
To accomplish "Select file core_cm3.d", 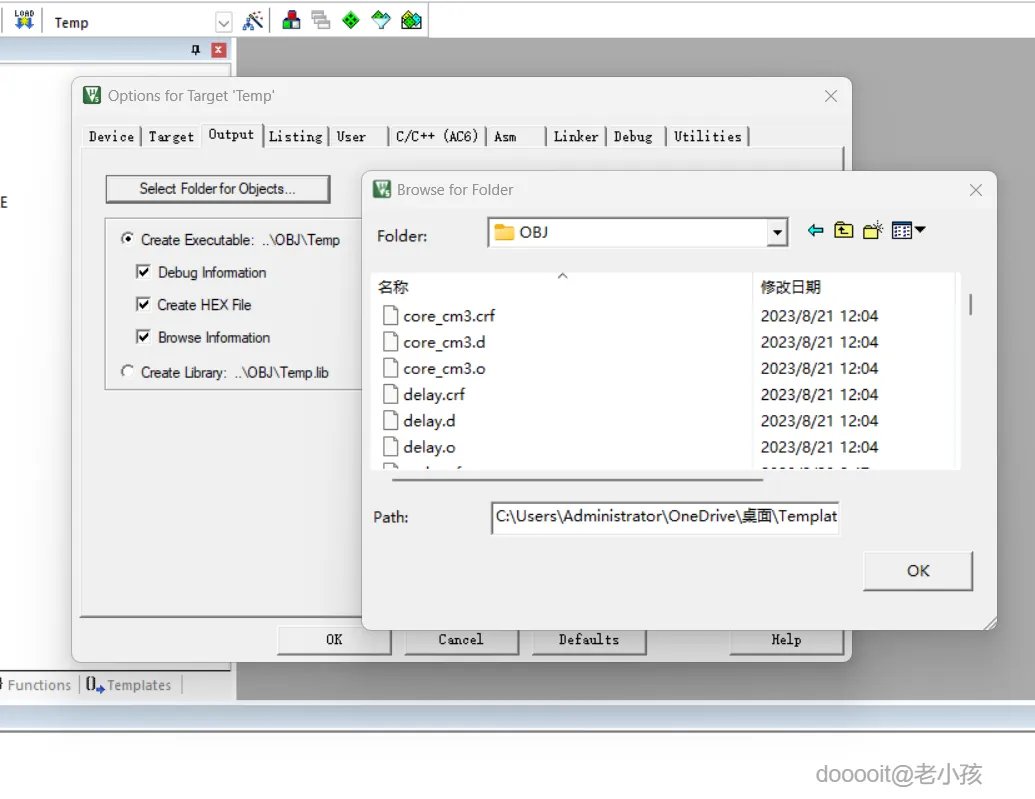I will click(444, 343).
